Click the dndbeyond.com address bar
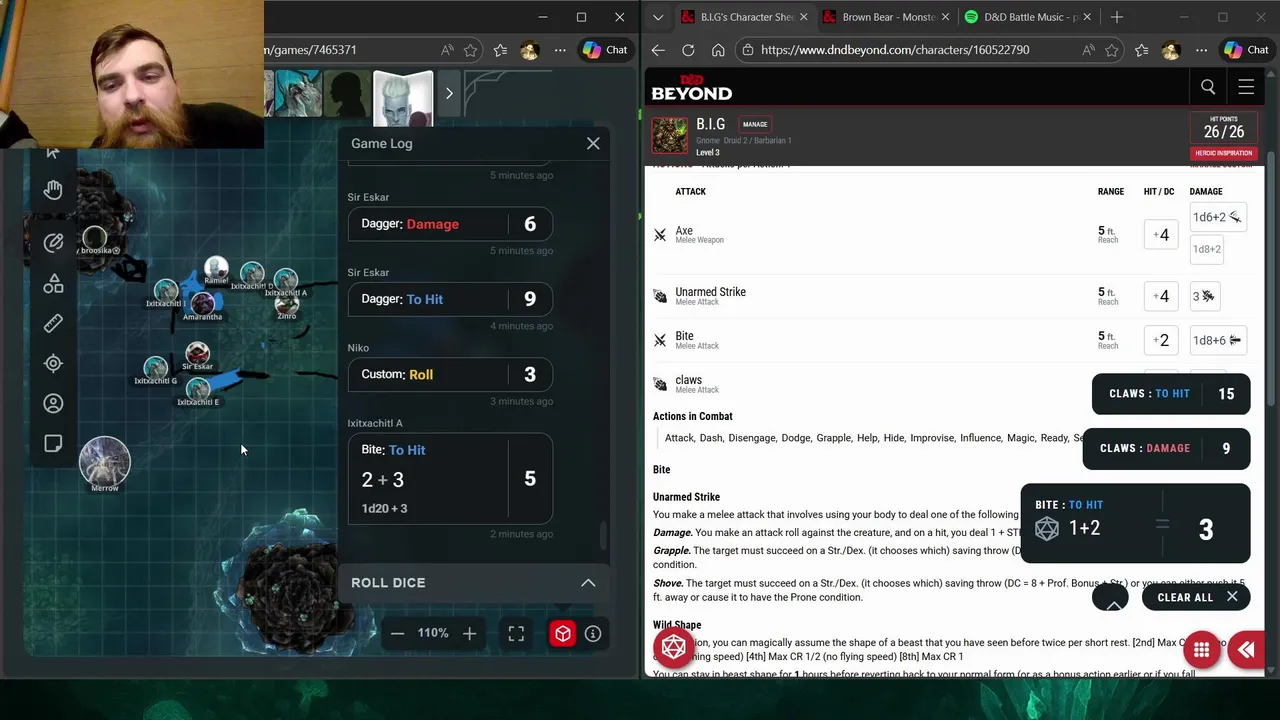1280x720 pixels. click(895, 50)
